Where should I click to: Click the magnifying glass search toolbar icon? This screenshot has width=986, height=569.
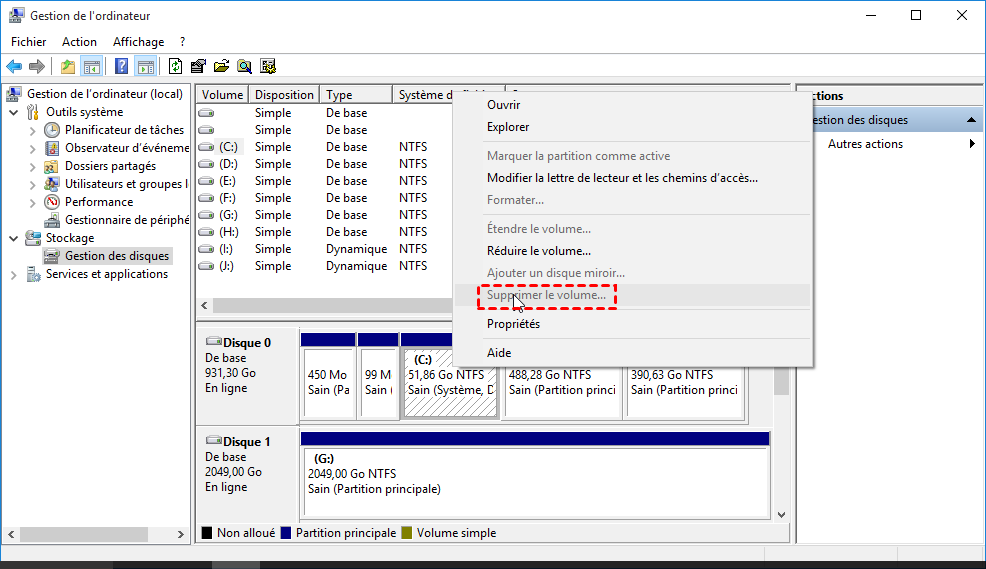click(x=245, y=66)
